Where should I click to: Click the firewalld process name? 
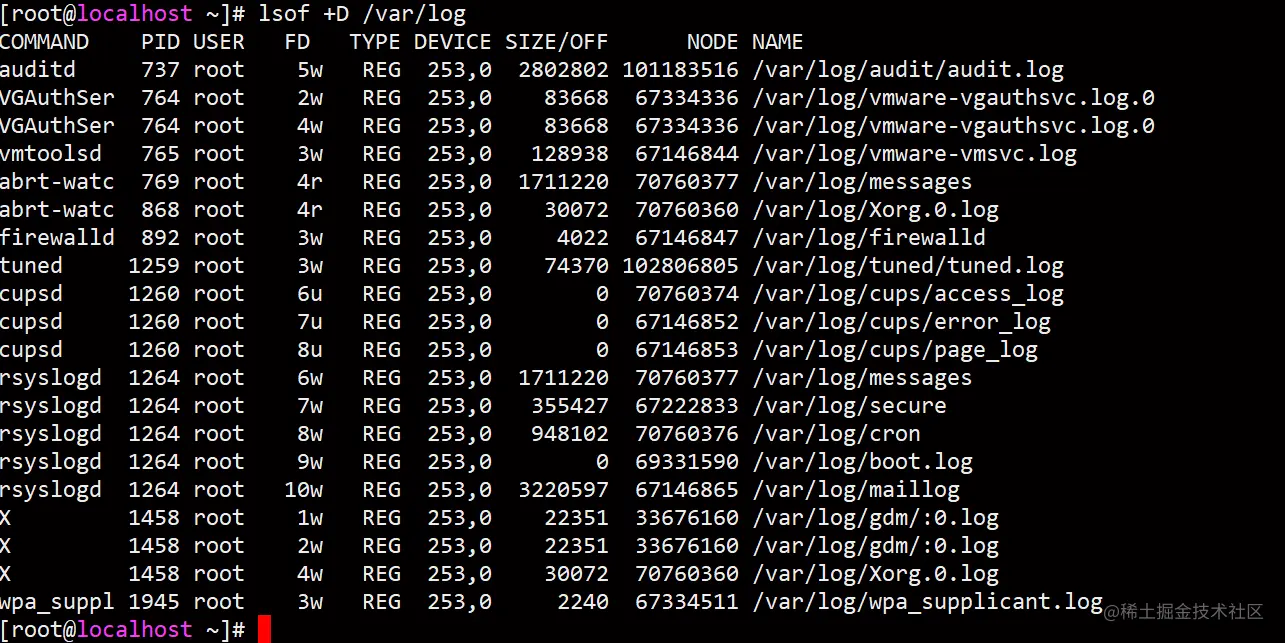tap(57, 238)
